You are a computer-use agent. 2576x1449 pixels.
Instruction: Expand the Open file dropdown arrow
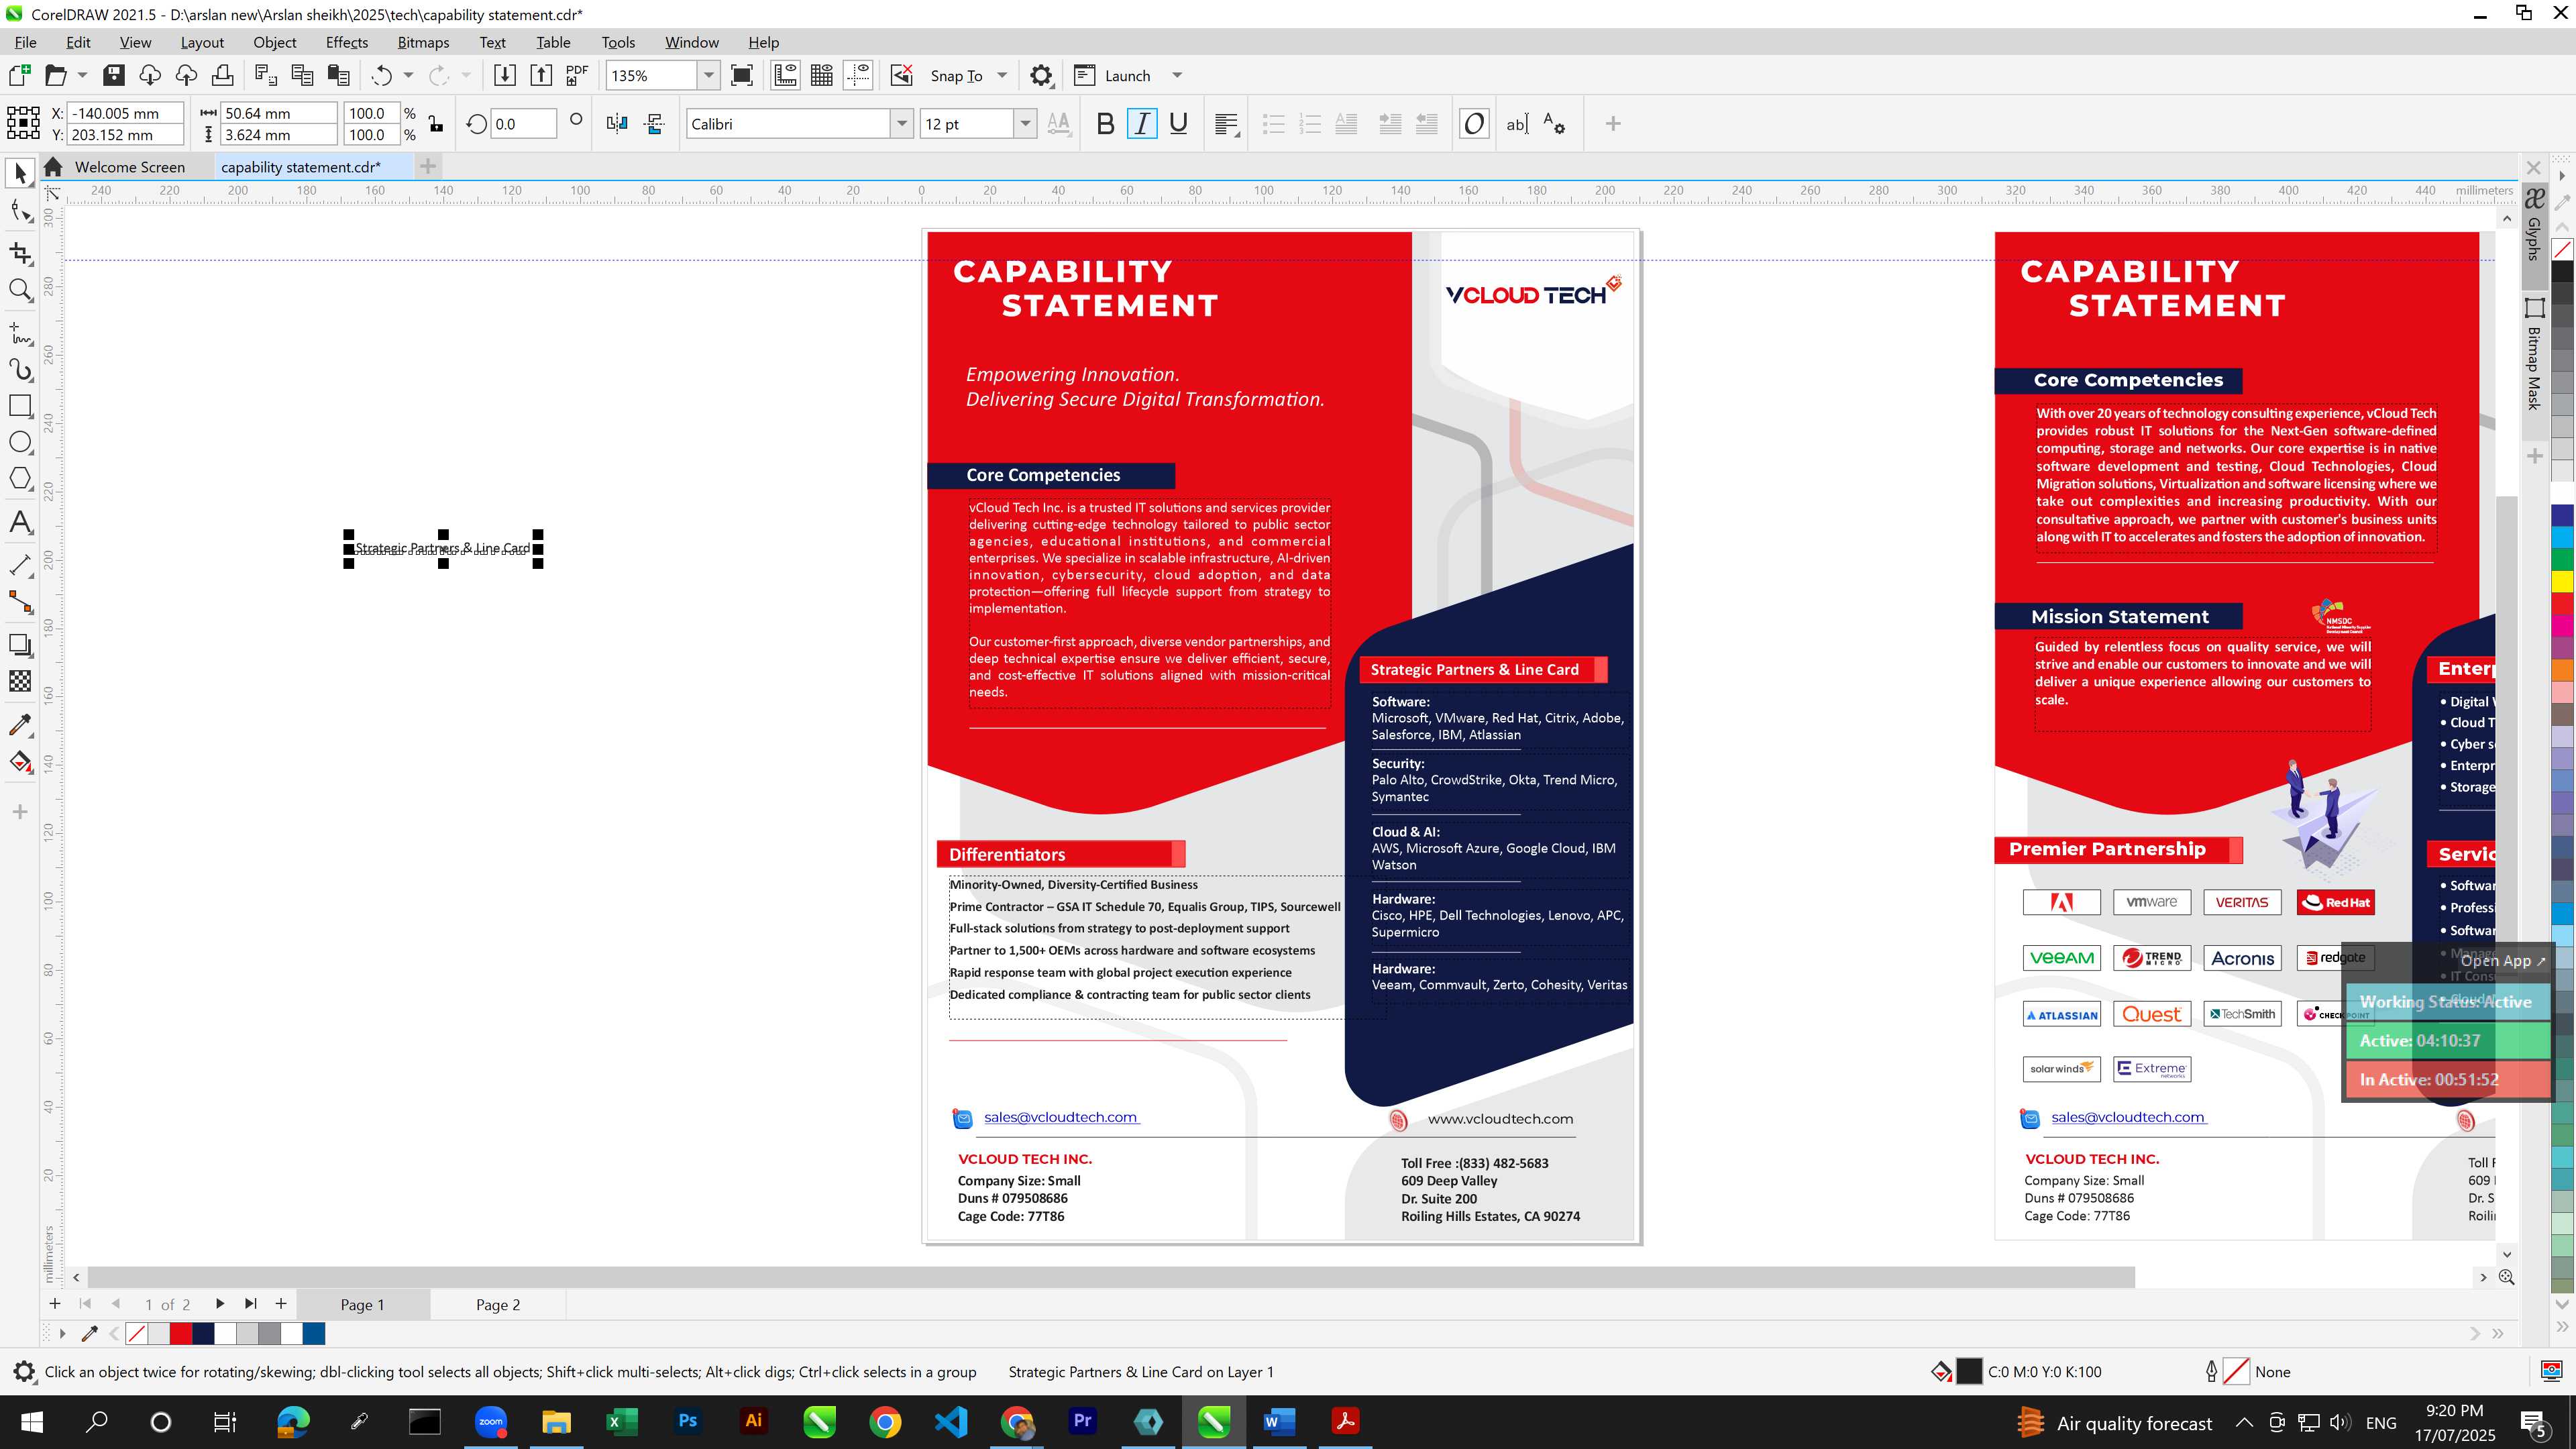82,75
